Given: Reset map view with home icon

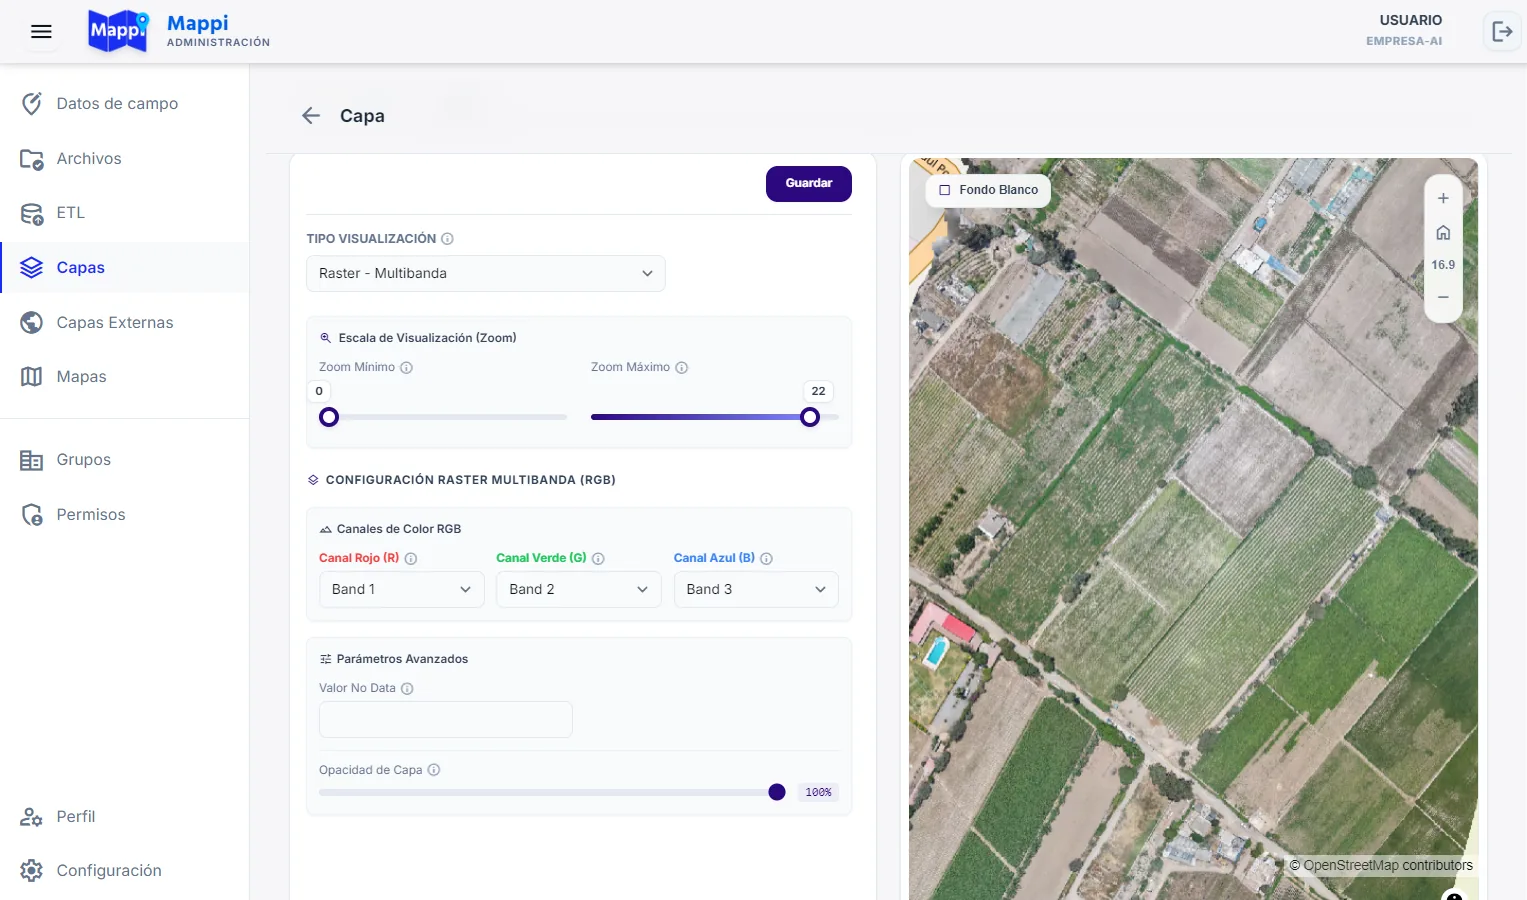Looking at the screenshot, I should pyautogui.click(x=1443, y=233).
